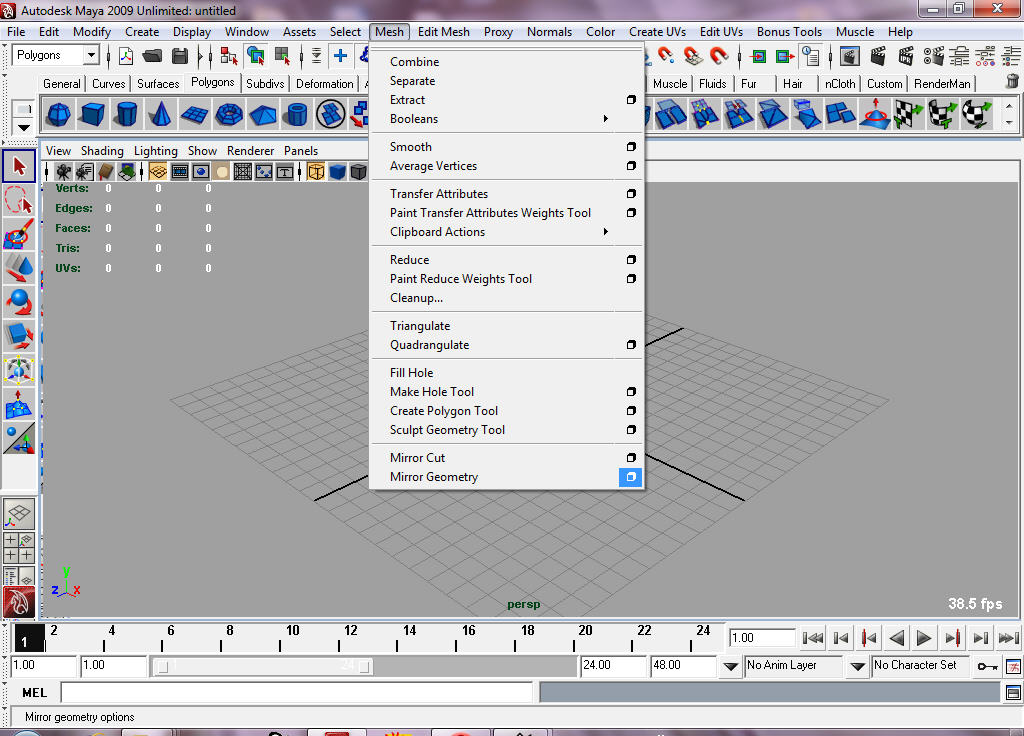Open the Quadrangulate options box
Screen dimensions: 1024x736
[x=631, y=345]
